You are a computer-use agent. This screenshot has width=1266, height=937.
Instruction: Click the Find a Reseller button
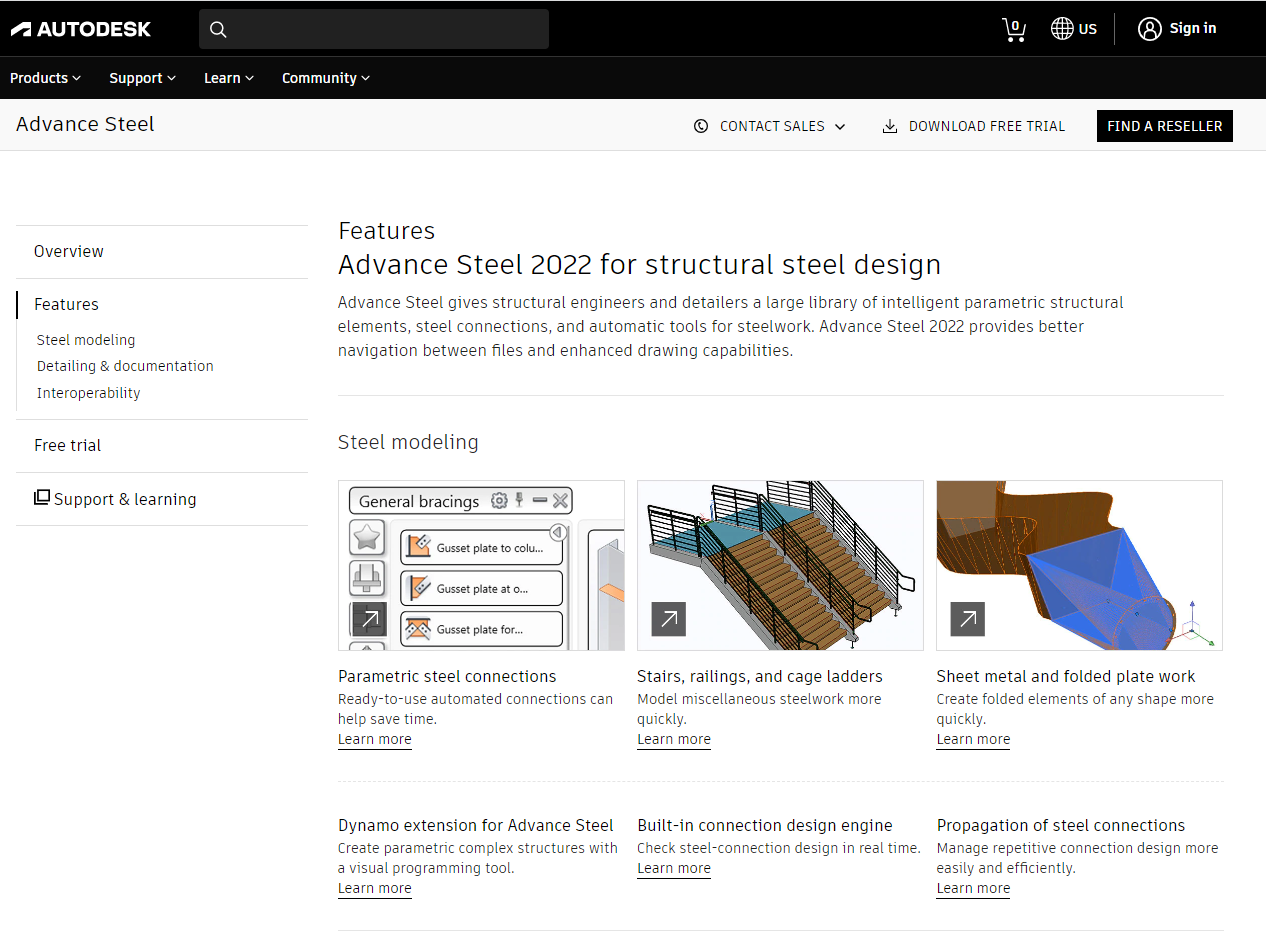pyautogui.click(x=1164, y=125)
